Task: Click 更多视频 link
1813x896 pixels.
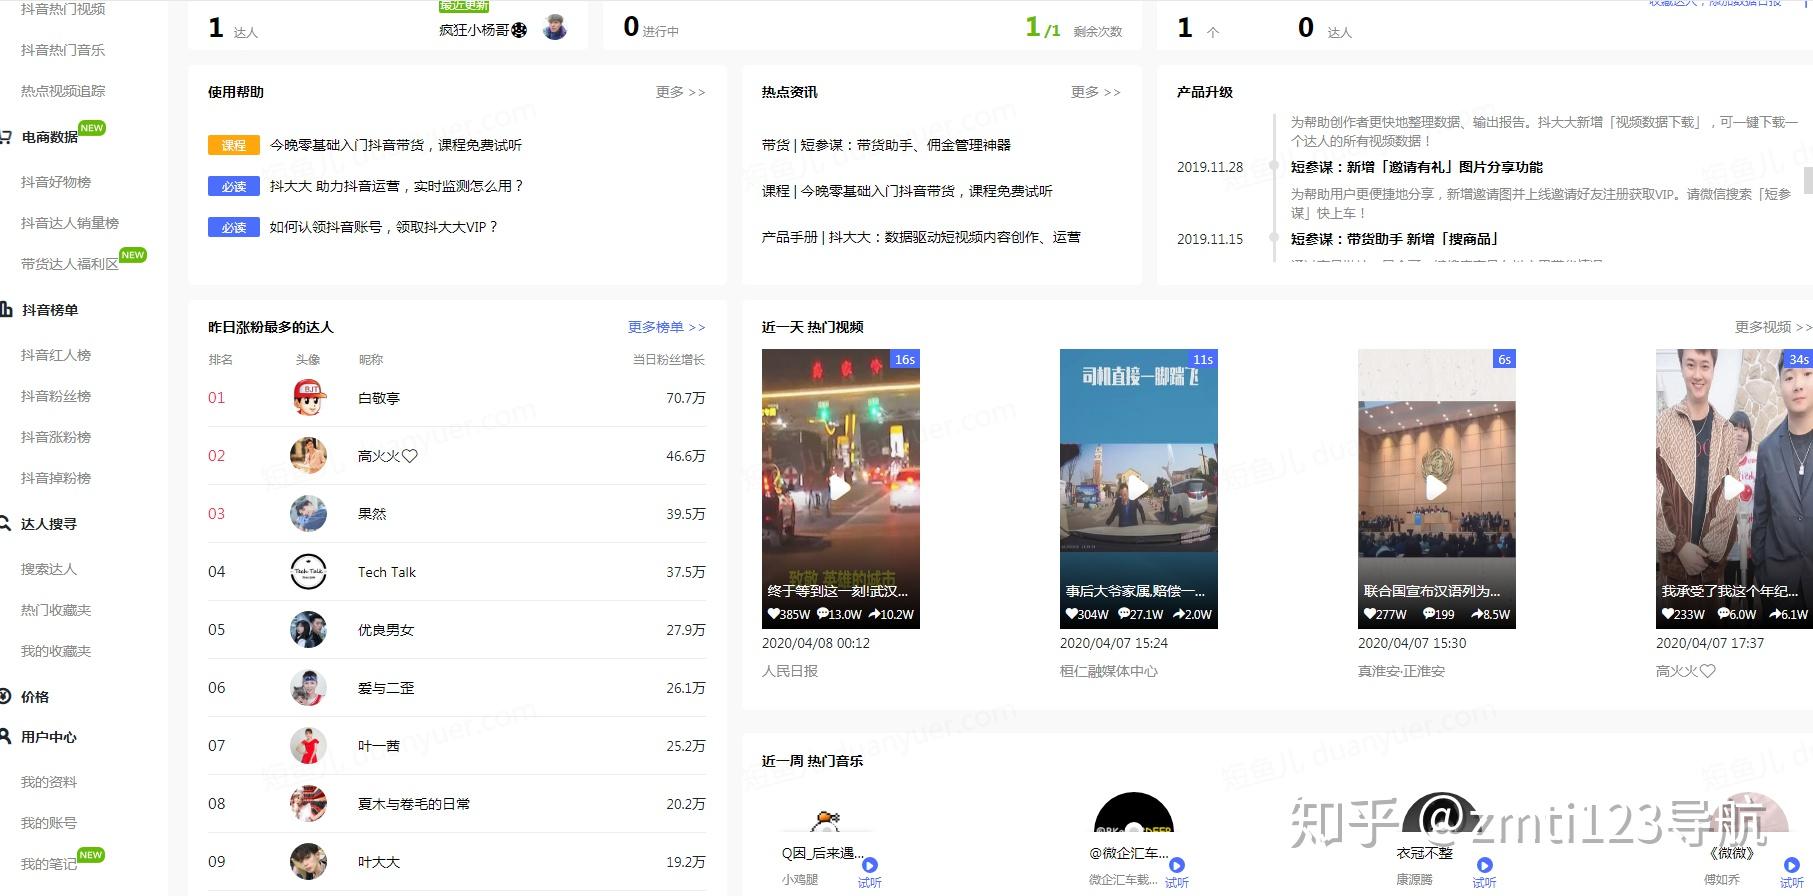Action: [x=1773, y=327]
